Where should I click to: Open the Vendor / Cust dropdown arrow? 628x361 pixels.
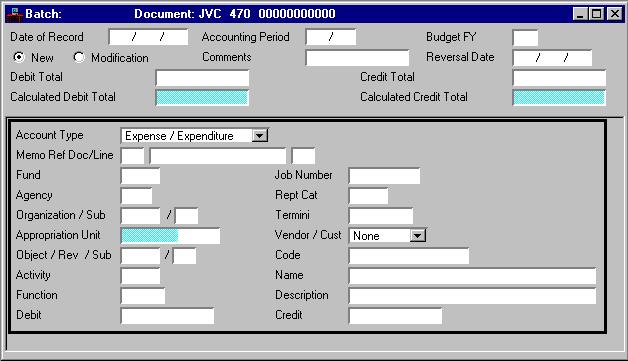tap(417, 236)
